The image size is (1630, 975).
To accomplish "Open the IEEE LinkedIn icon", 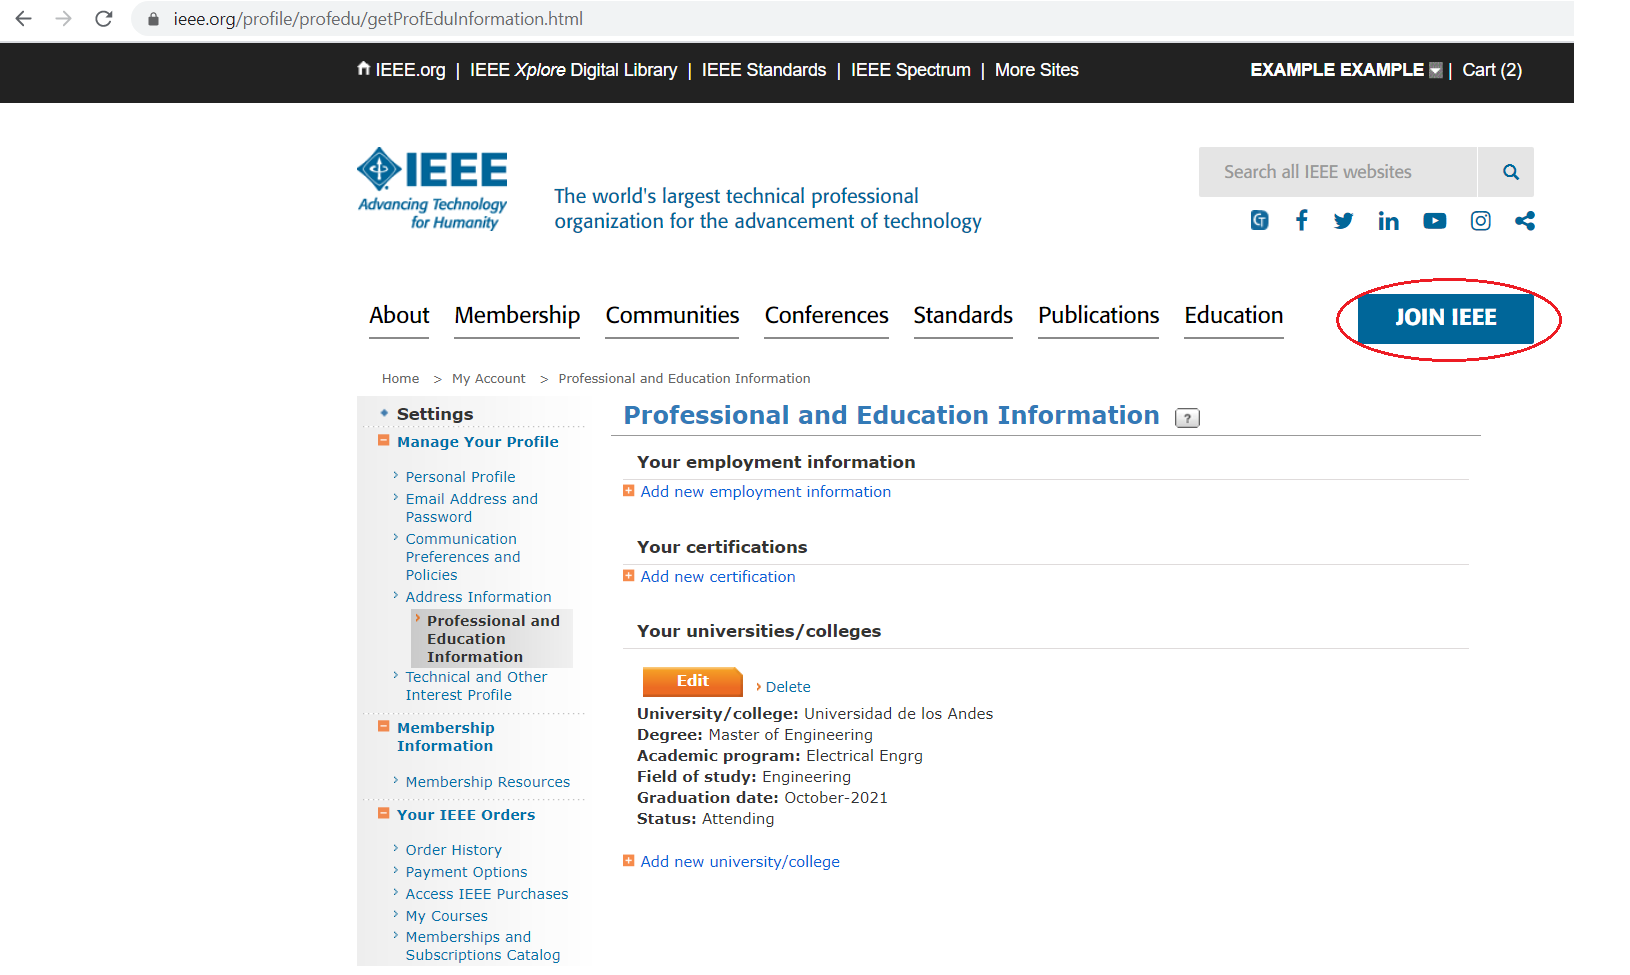I will point(1388,221).
